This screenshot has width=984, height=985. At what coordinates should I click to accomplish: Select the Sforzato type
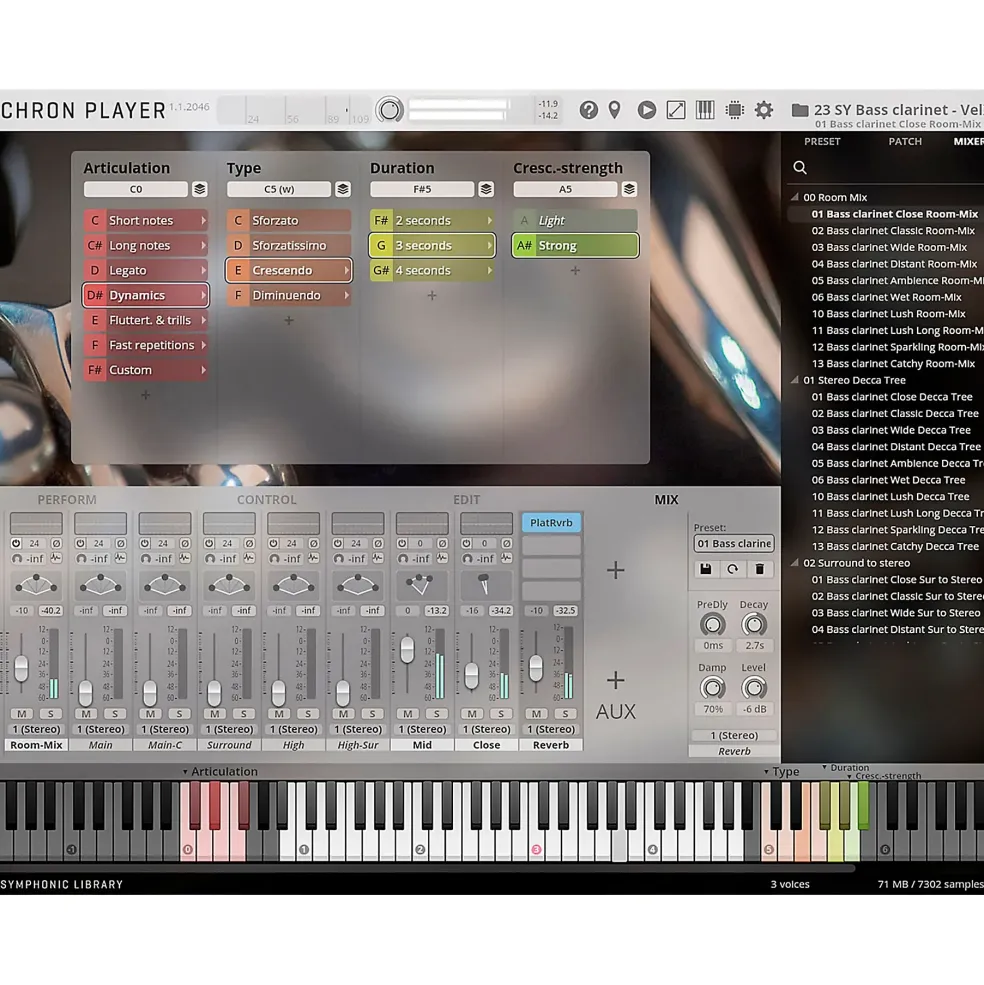coord(288,220)
